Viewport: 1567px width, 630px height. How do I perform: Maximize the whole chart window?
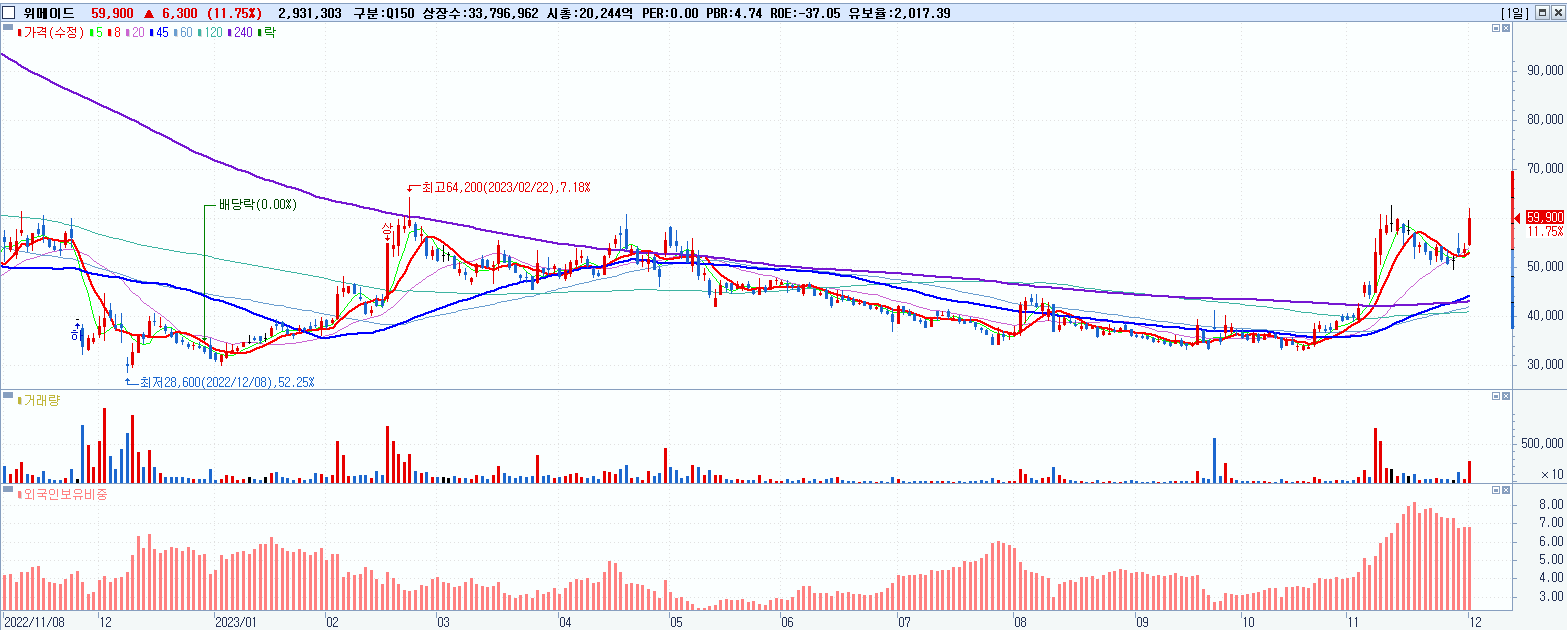click(x=1541, y=12)
